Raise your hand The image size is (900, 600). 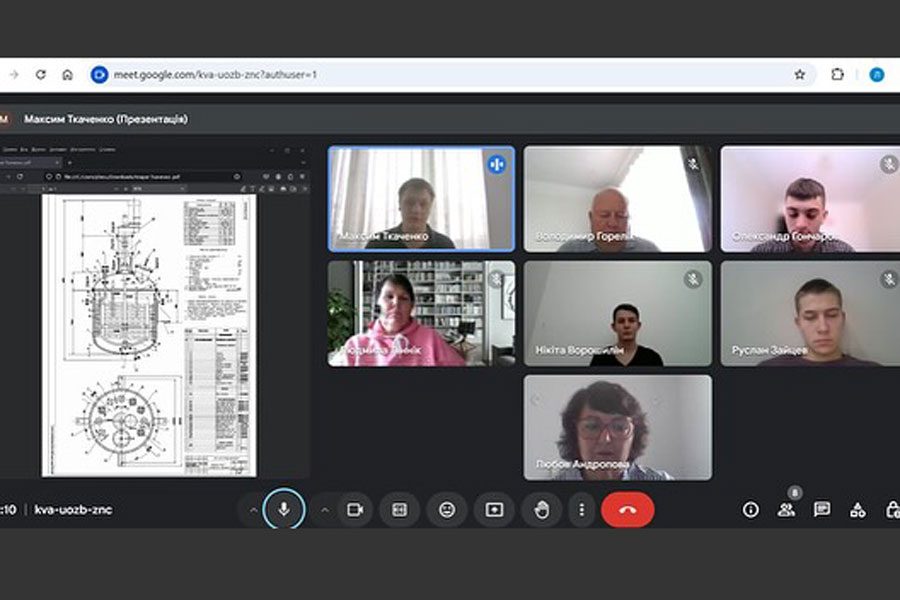(x=541, y=509)
